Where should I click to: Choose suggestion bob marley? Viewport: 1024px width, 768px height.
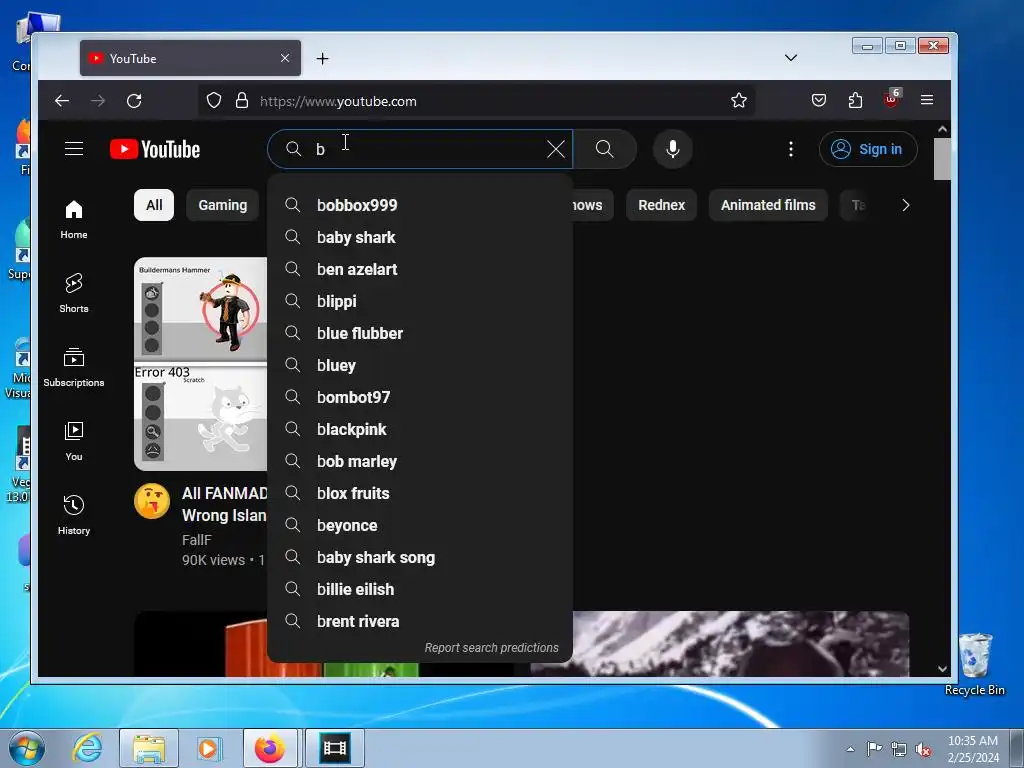click(x=420, y=461)
